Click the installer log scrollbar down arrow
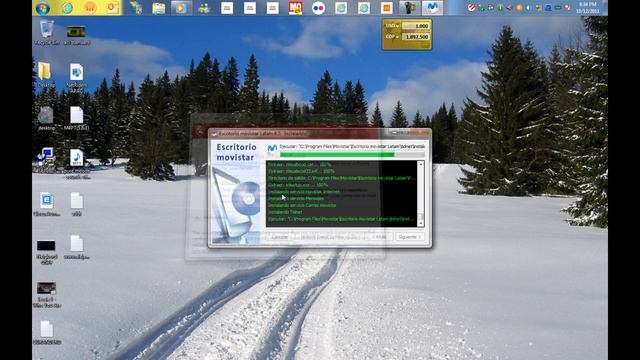The height and width of the screenshot is (360, 640). [420, 223]
